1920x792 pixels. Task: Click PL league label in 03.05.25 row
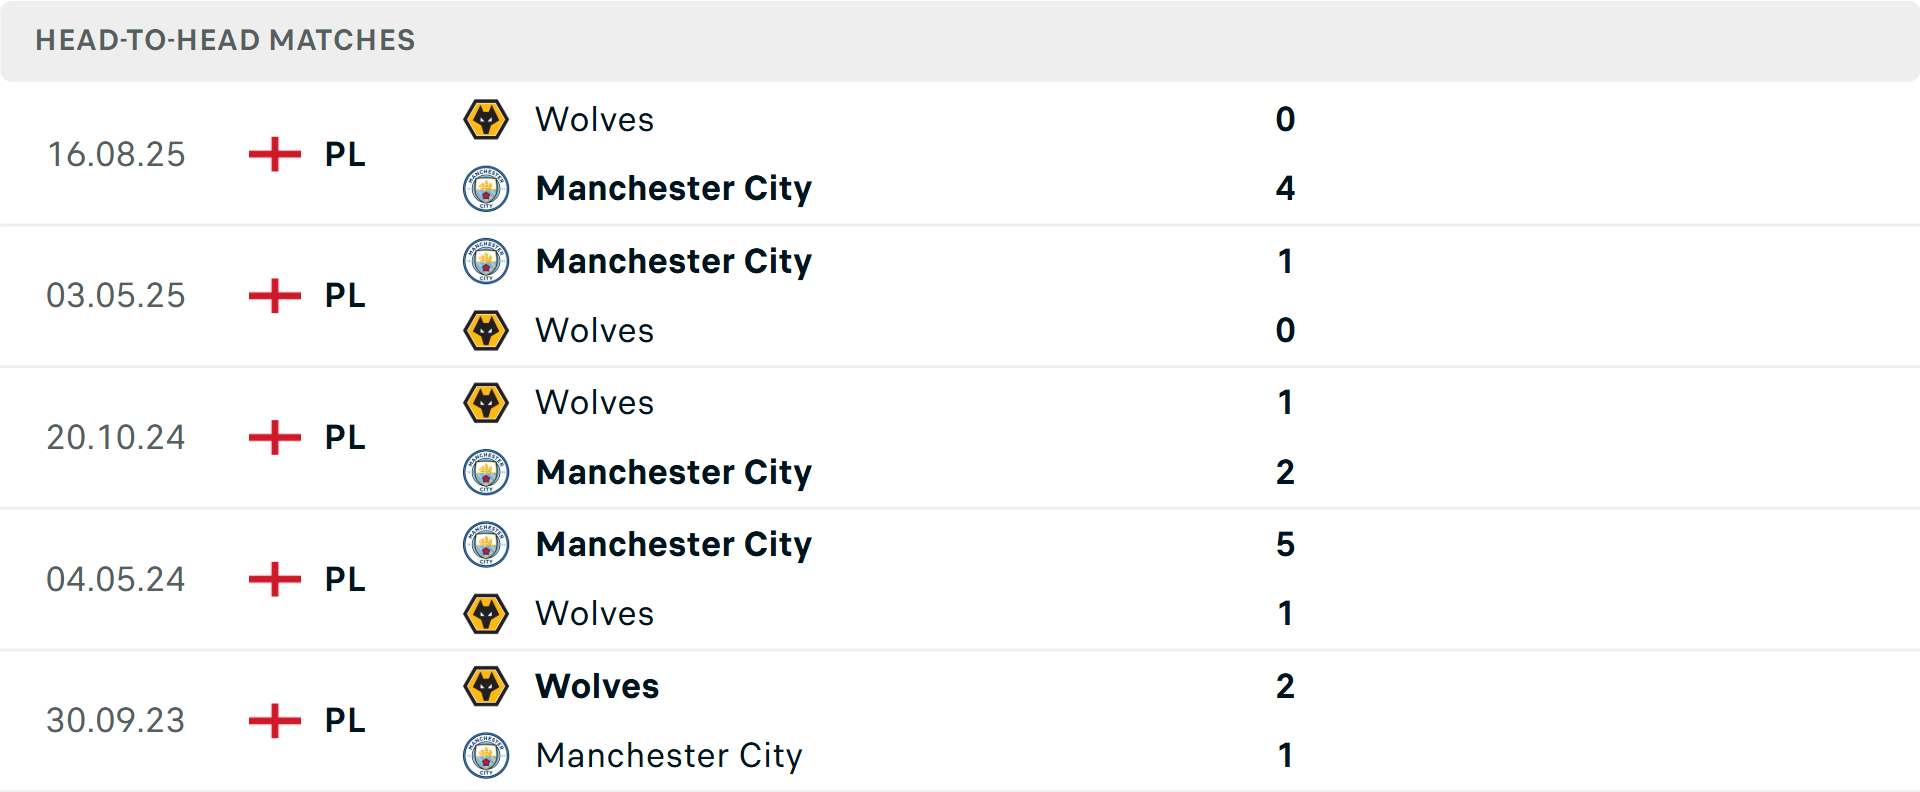[345, 296]
